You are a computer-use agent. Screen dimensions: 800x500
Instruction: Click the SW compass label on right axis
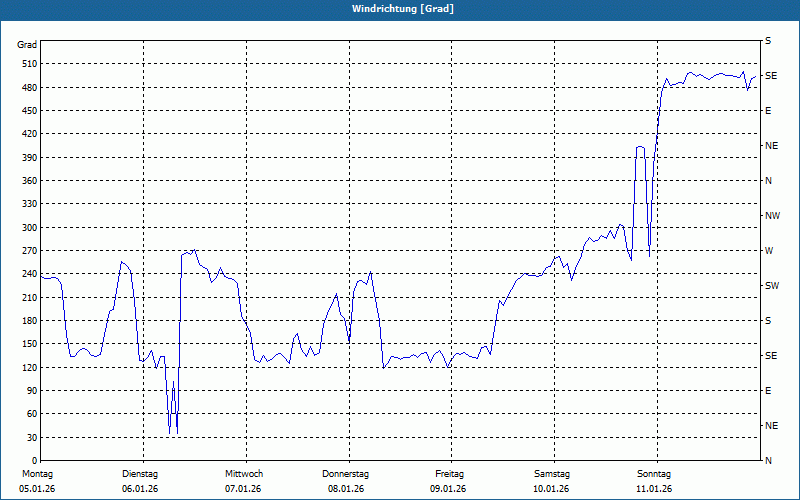pyautogui.click(x=772, y=286)
